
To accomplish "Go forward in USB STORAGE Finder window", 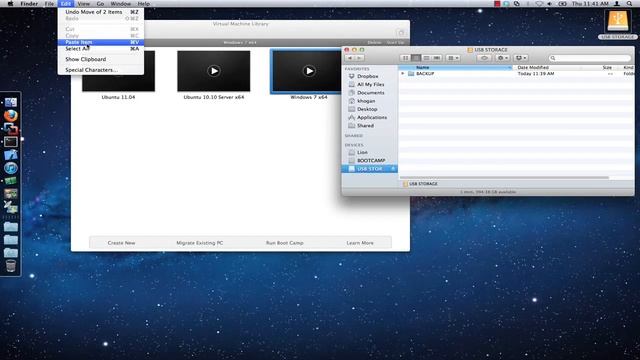I will [359, 58].
